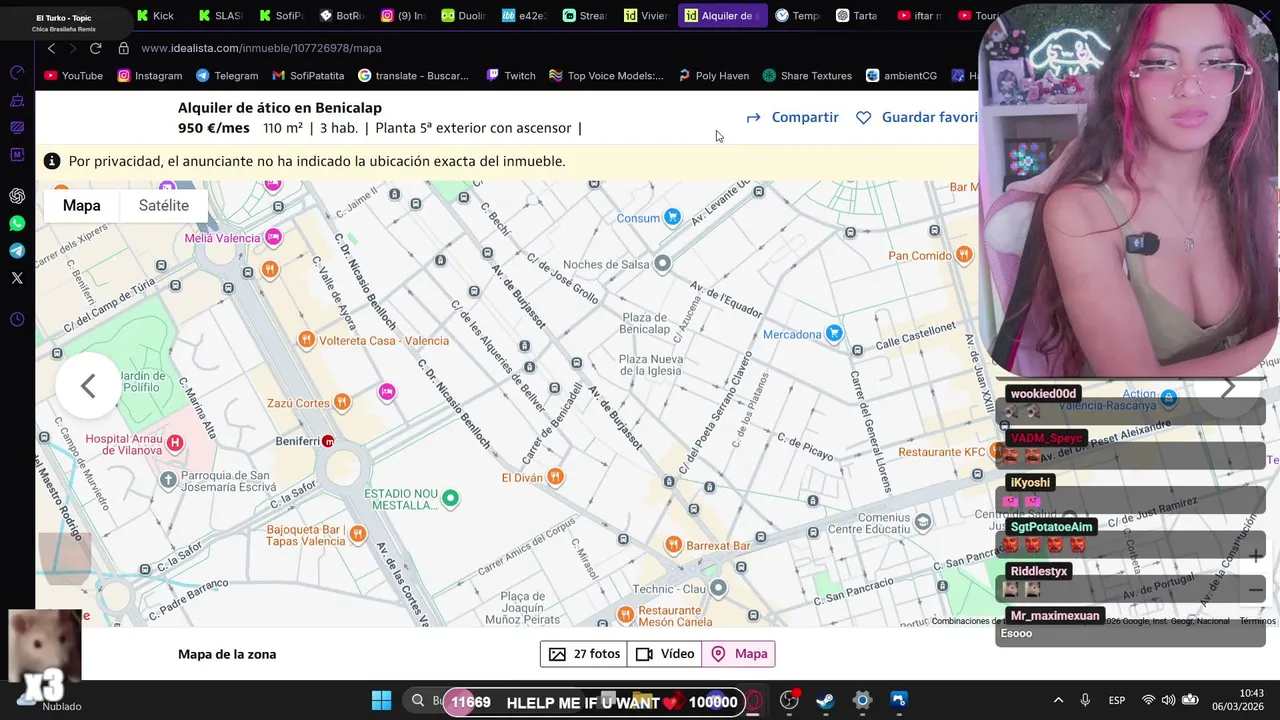This screenshot has height=720, width=1280.
Task: Switch to the Duolingo browser tab
Action: pyautogui.click(x=463, y=16)
